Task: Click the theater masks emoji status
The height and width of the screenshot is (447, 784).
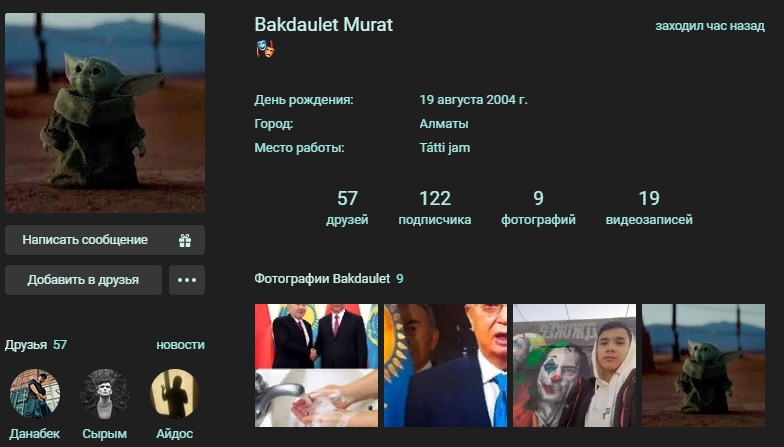Action: pyautogui.click(x=266, y=49)
